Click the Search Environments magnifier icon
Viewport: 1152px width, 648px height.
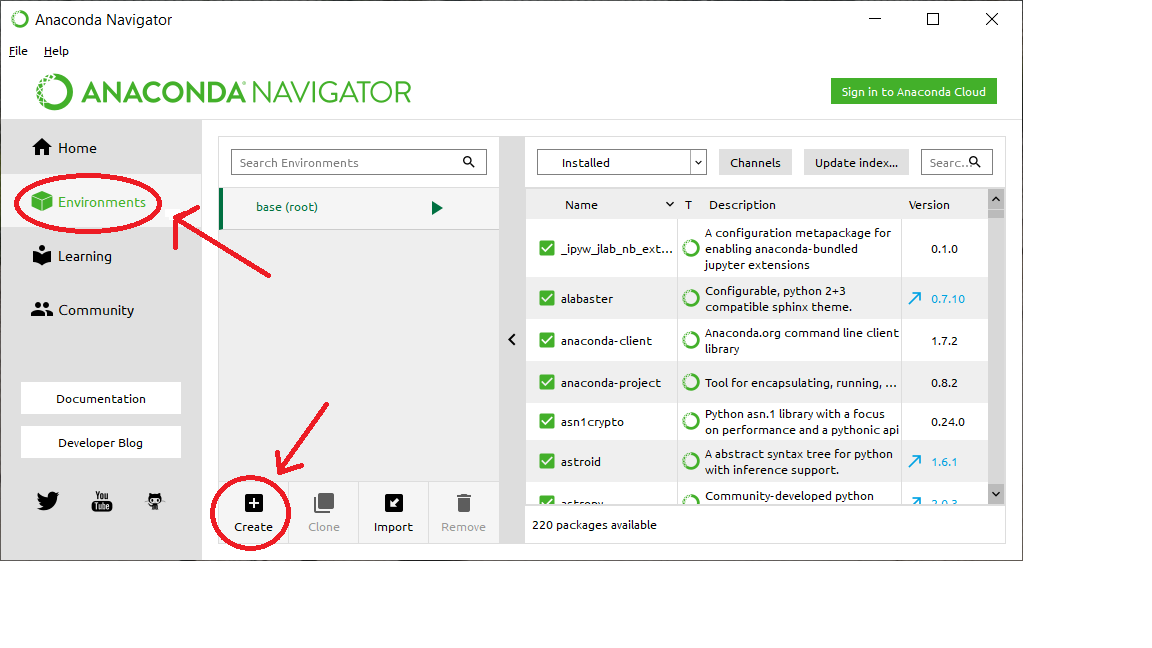[x=469, y=162]
